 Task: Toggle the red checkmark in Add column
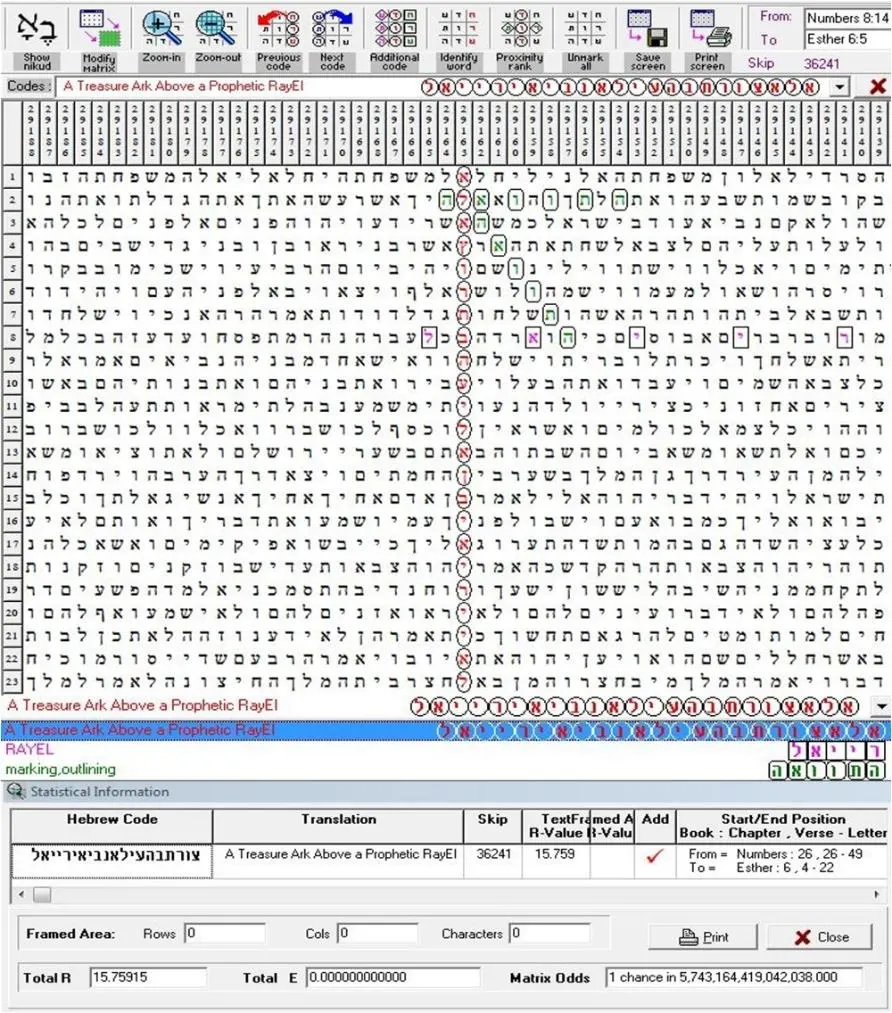[x=654, y=856]
